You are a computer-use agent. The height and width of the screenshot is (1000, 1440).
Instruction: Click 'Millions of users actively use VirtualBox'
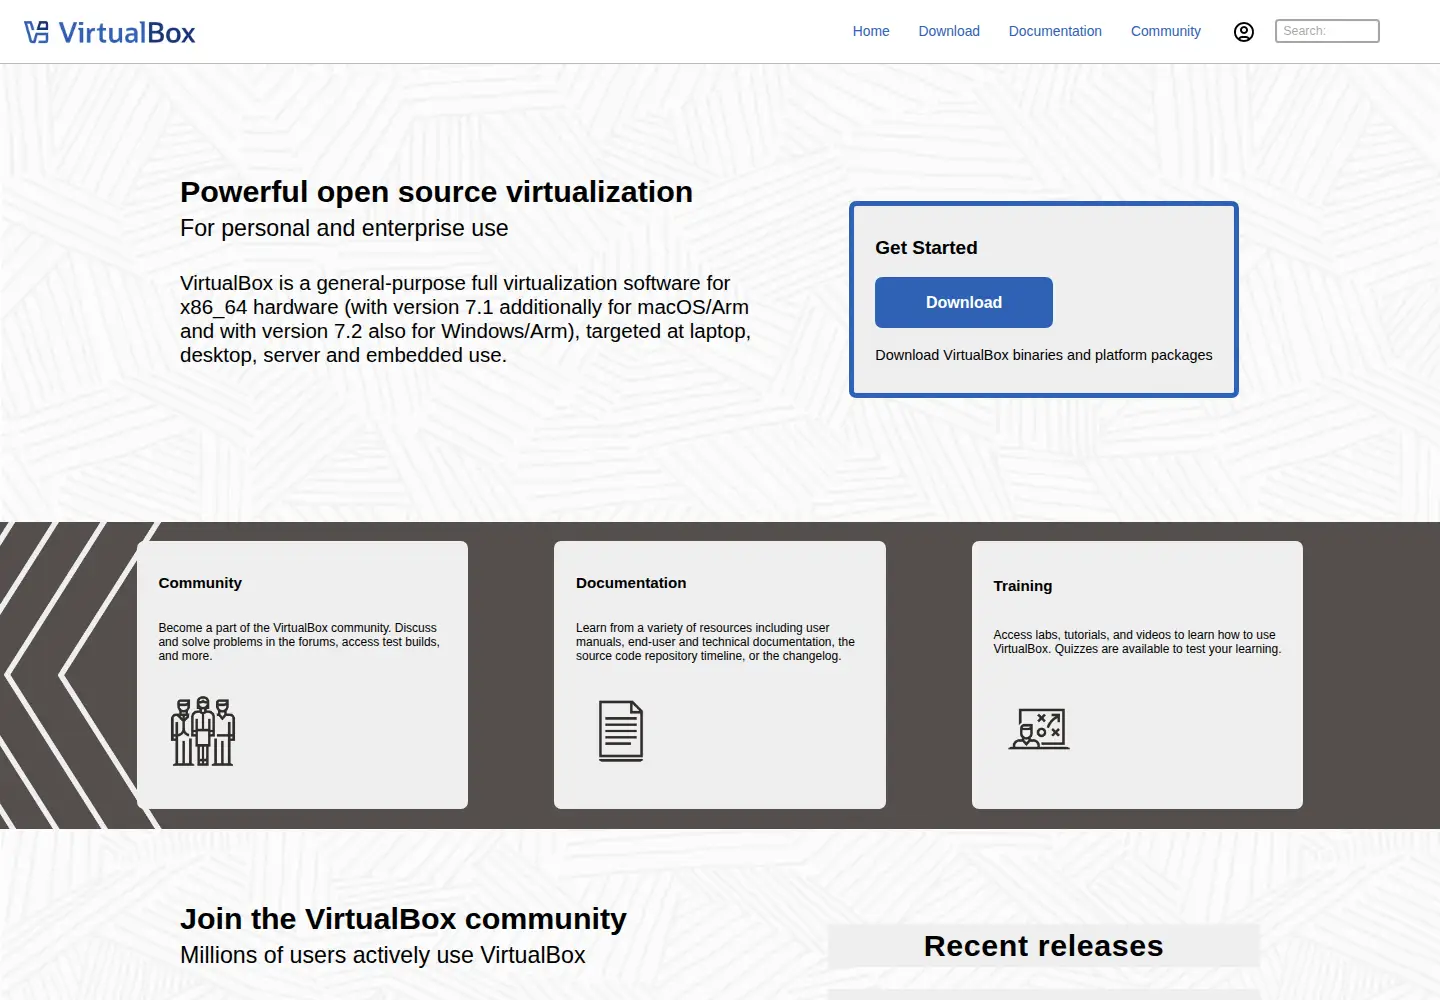point(383,955)
